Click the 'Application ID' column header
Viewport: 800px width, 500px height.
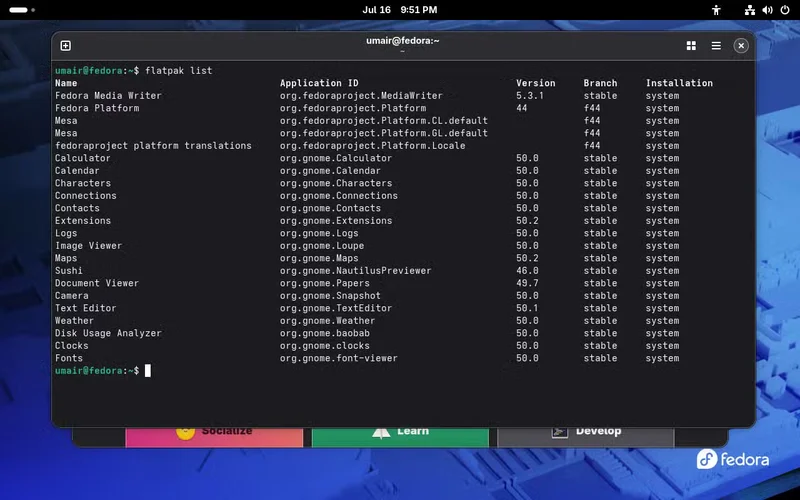coord(319,83)
